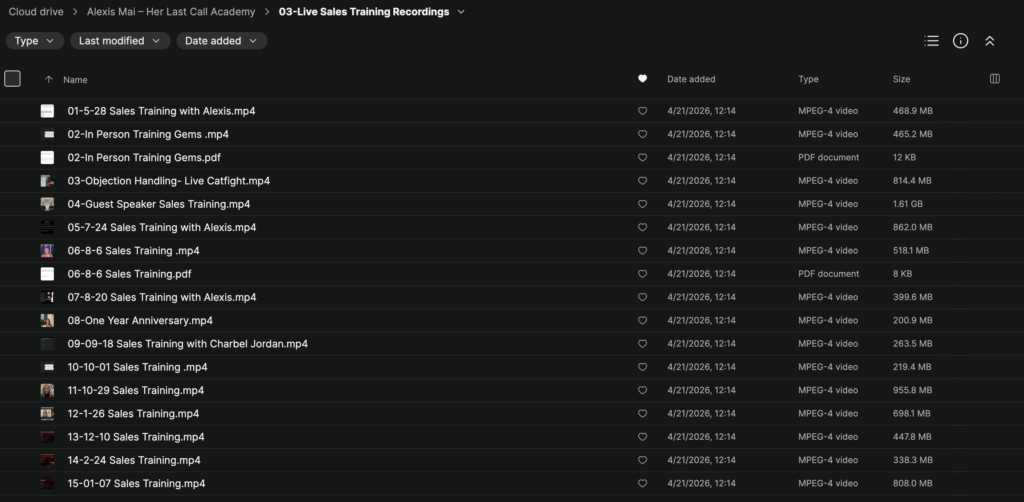Screen dimensions: 1024x502
Task: Open the Last modified filter dropdown
Action: tap(120, 41)
